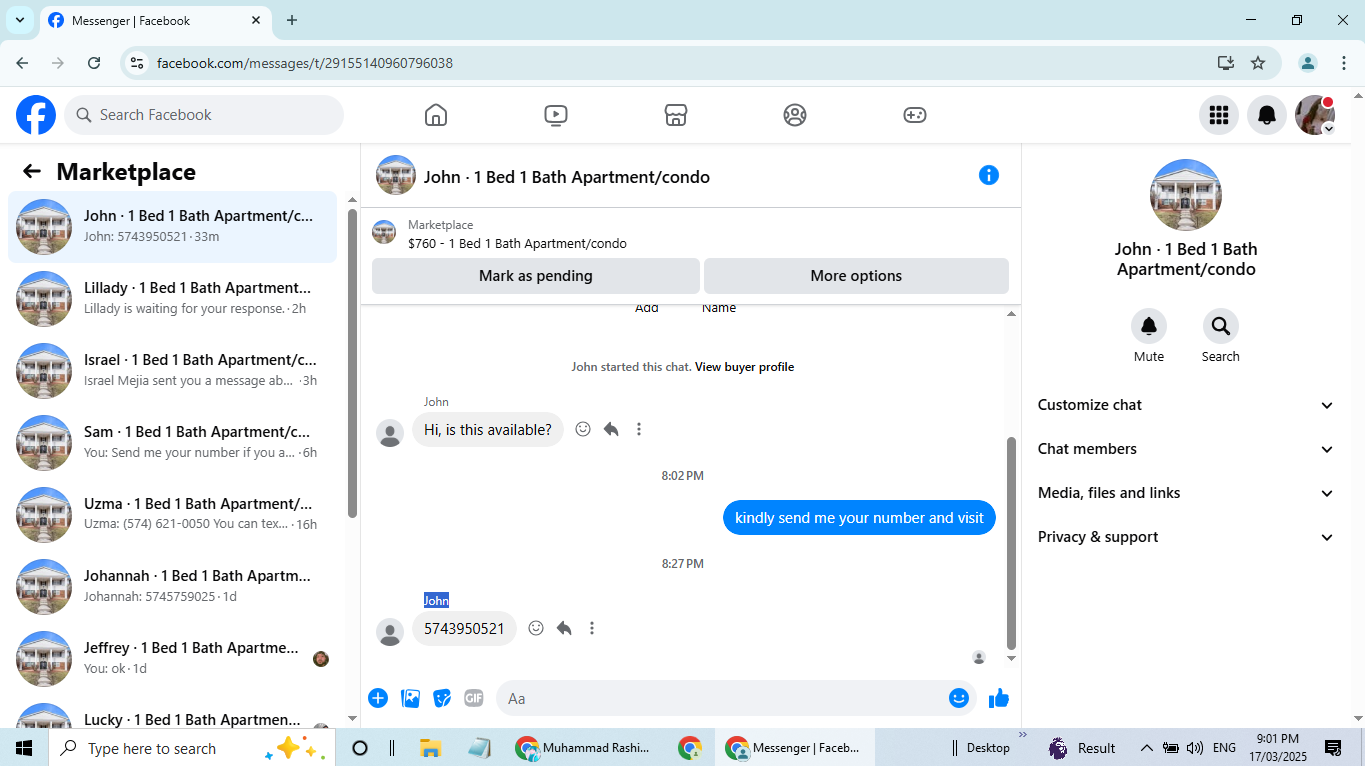Open Uzma conversation
This screenshot has height=766, width=1365.
173,515
